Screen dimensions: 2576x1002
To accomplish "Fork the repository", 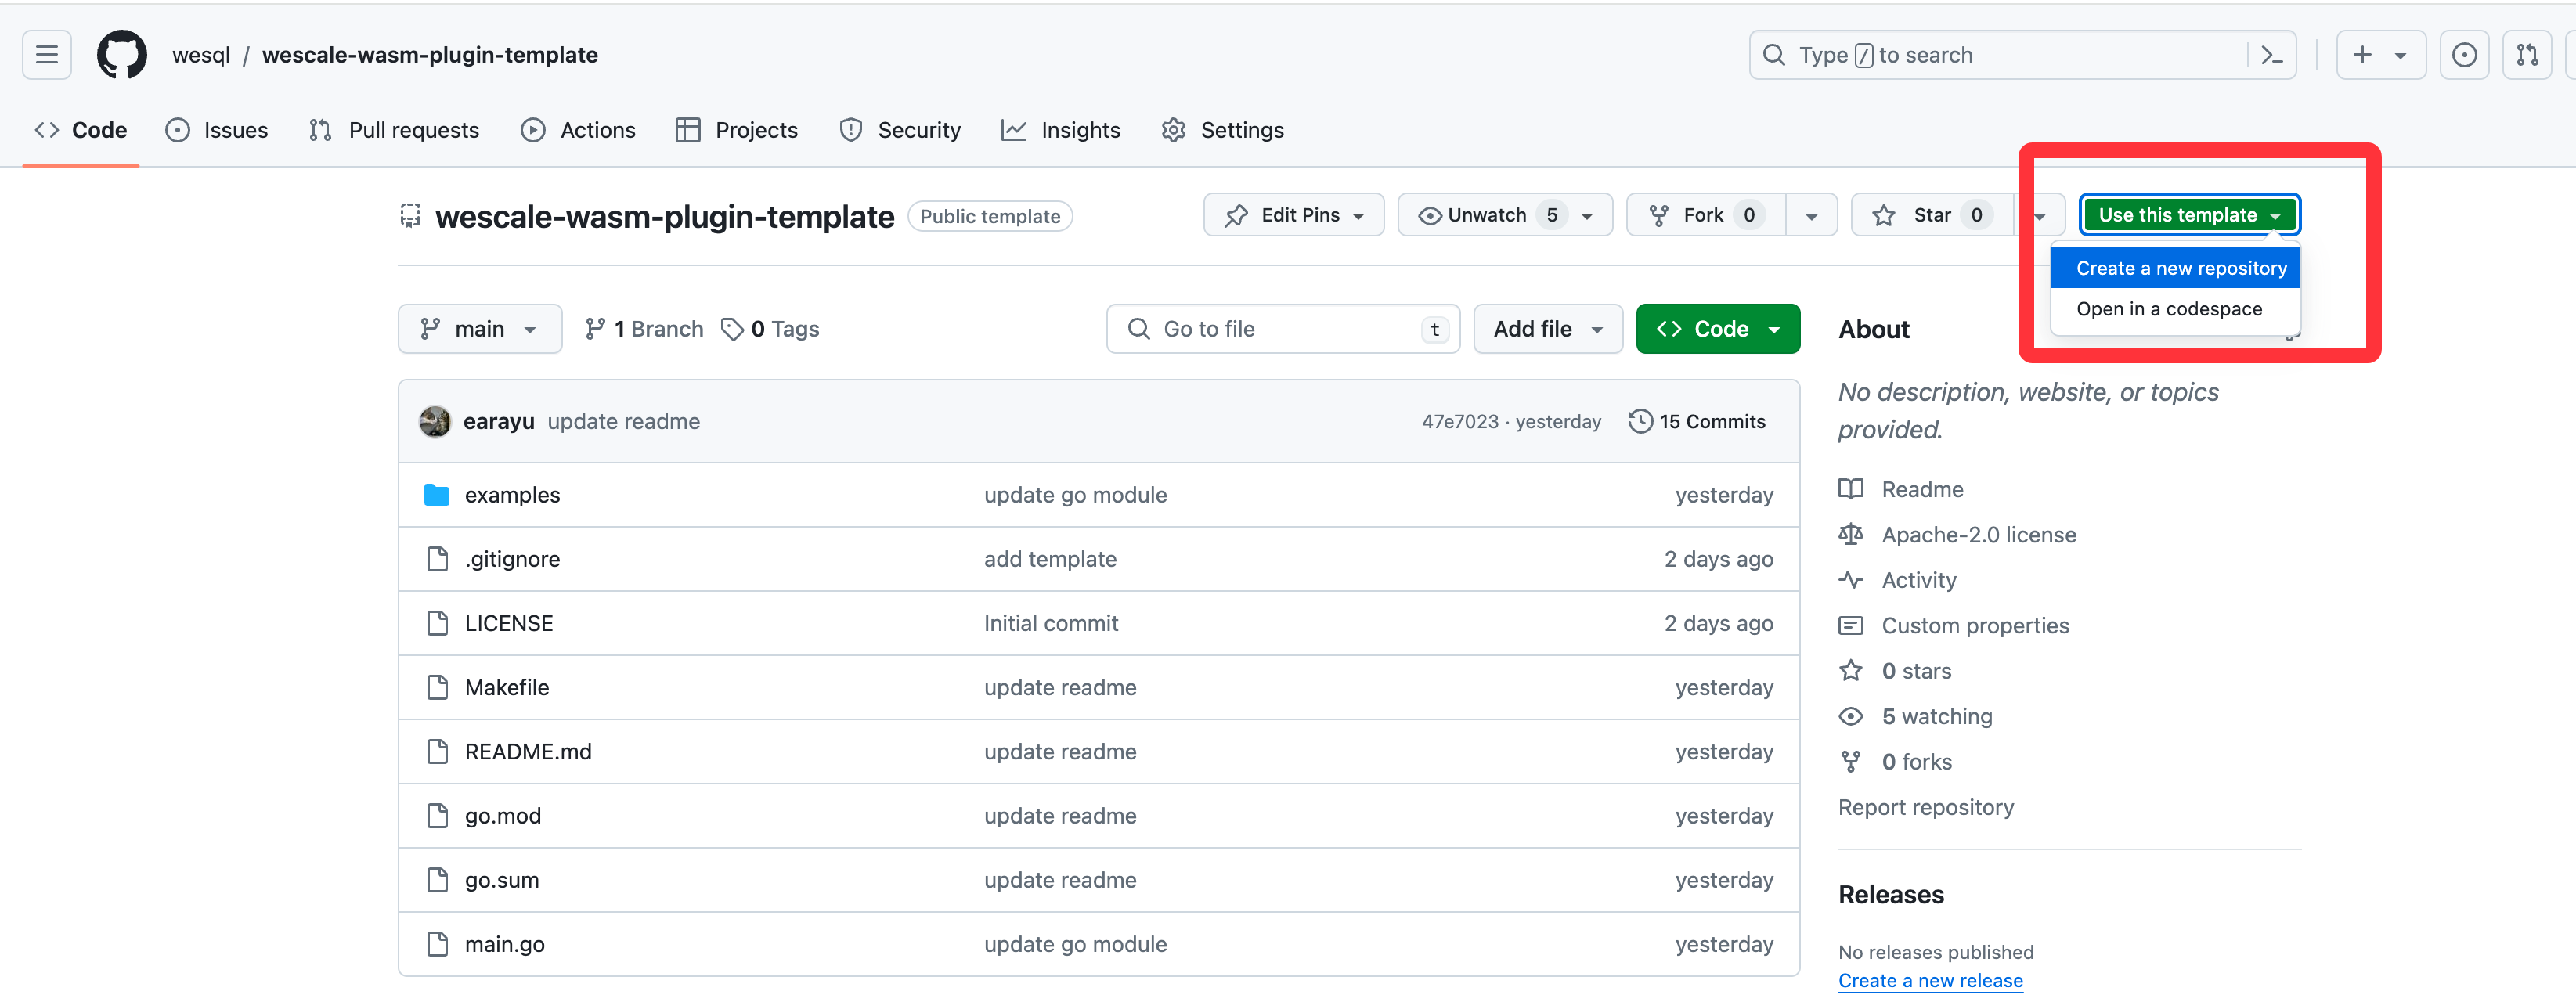I will pos(1706,215).
